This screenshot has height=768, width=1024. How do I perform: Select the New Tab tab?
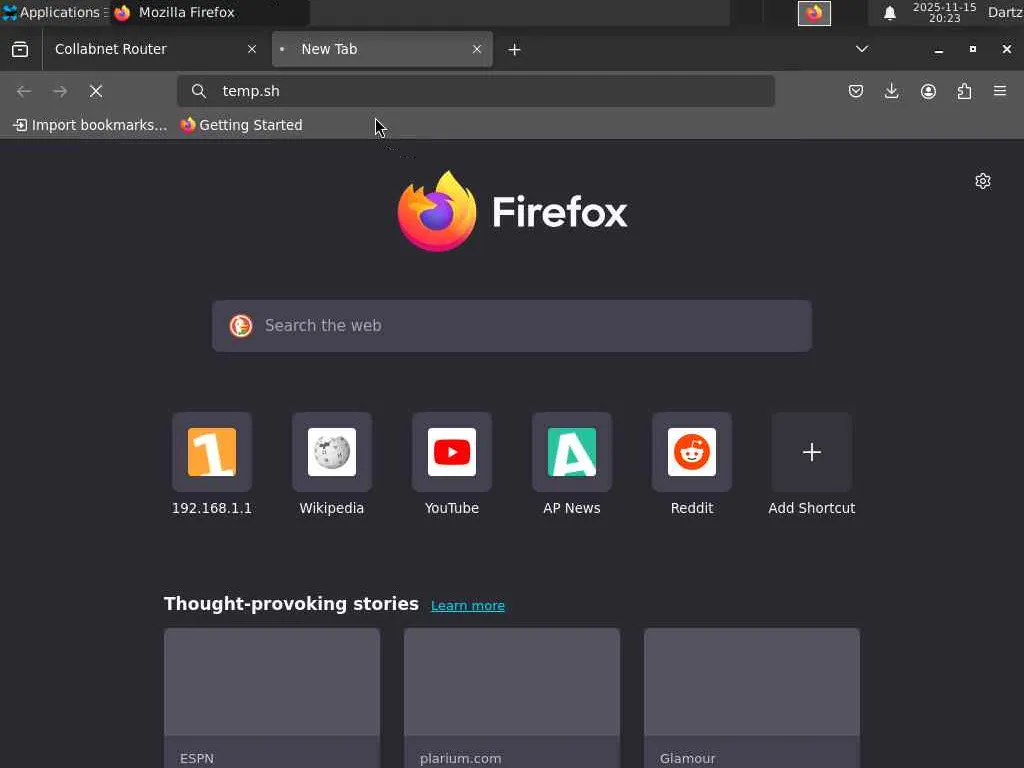coord(382,49)
